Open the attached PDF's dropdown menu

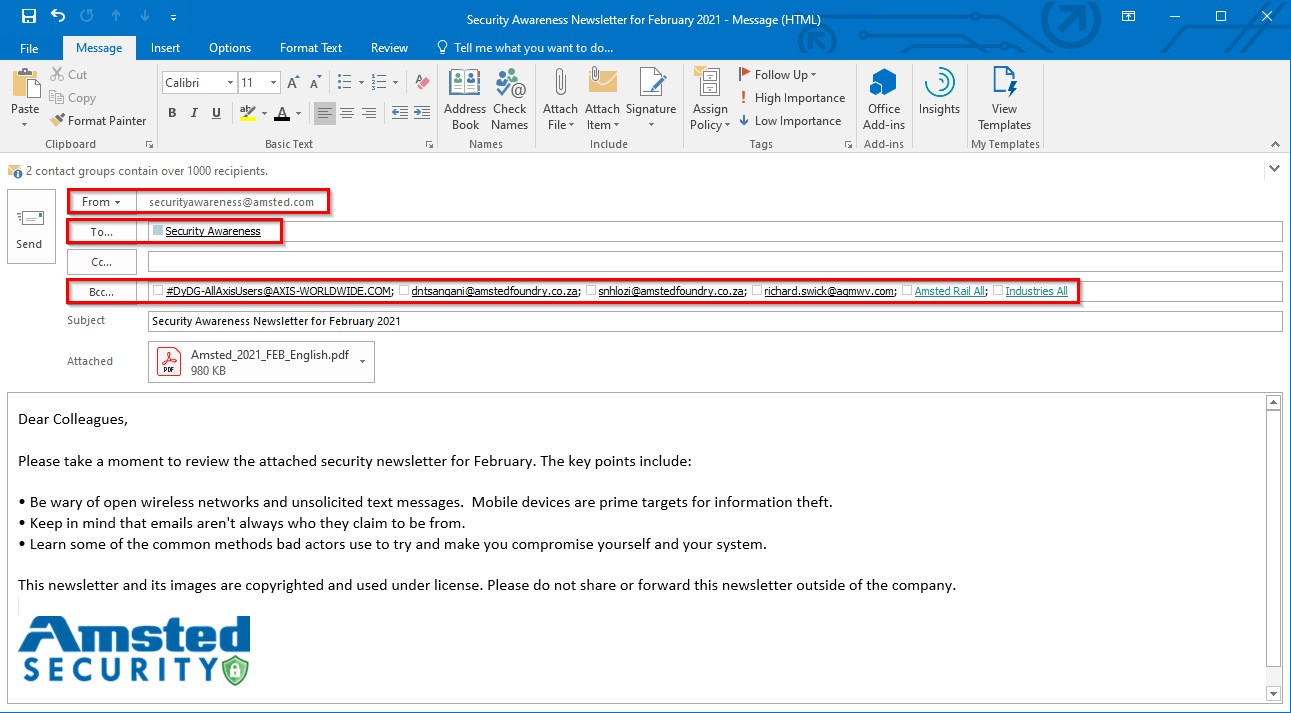pos(364,362)
